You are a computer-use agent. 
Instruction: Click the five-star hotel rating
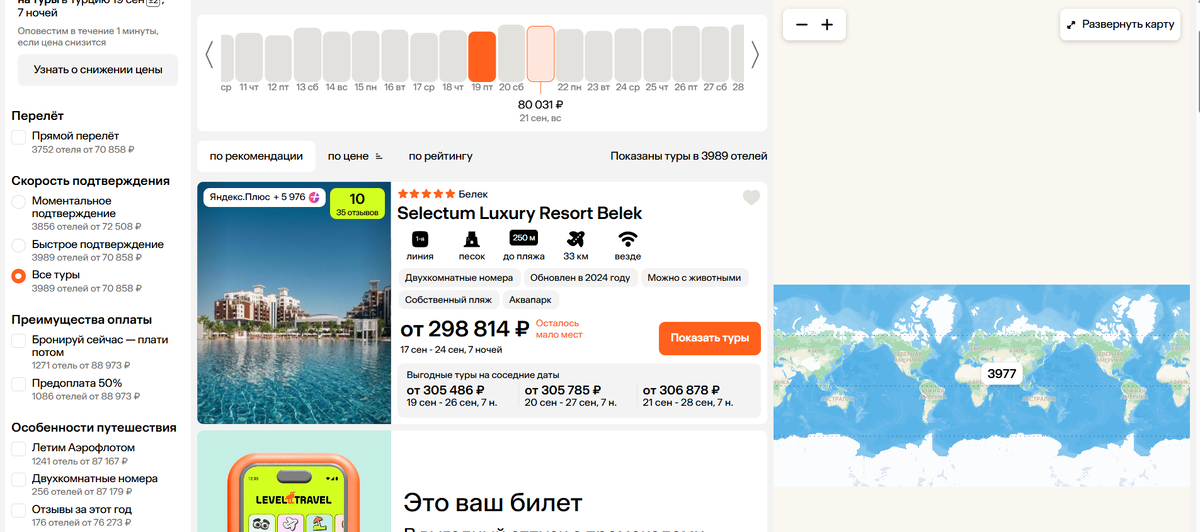[x=426, y=194]
